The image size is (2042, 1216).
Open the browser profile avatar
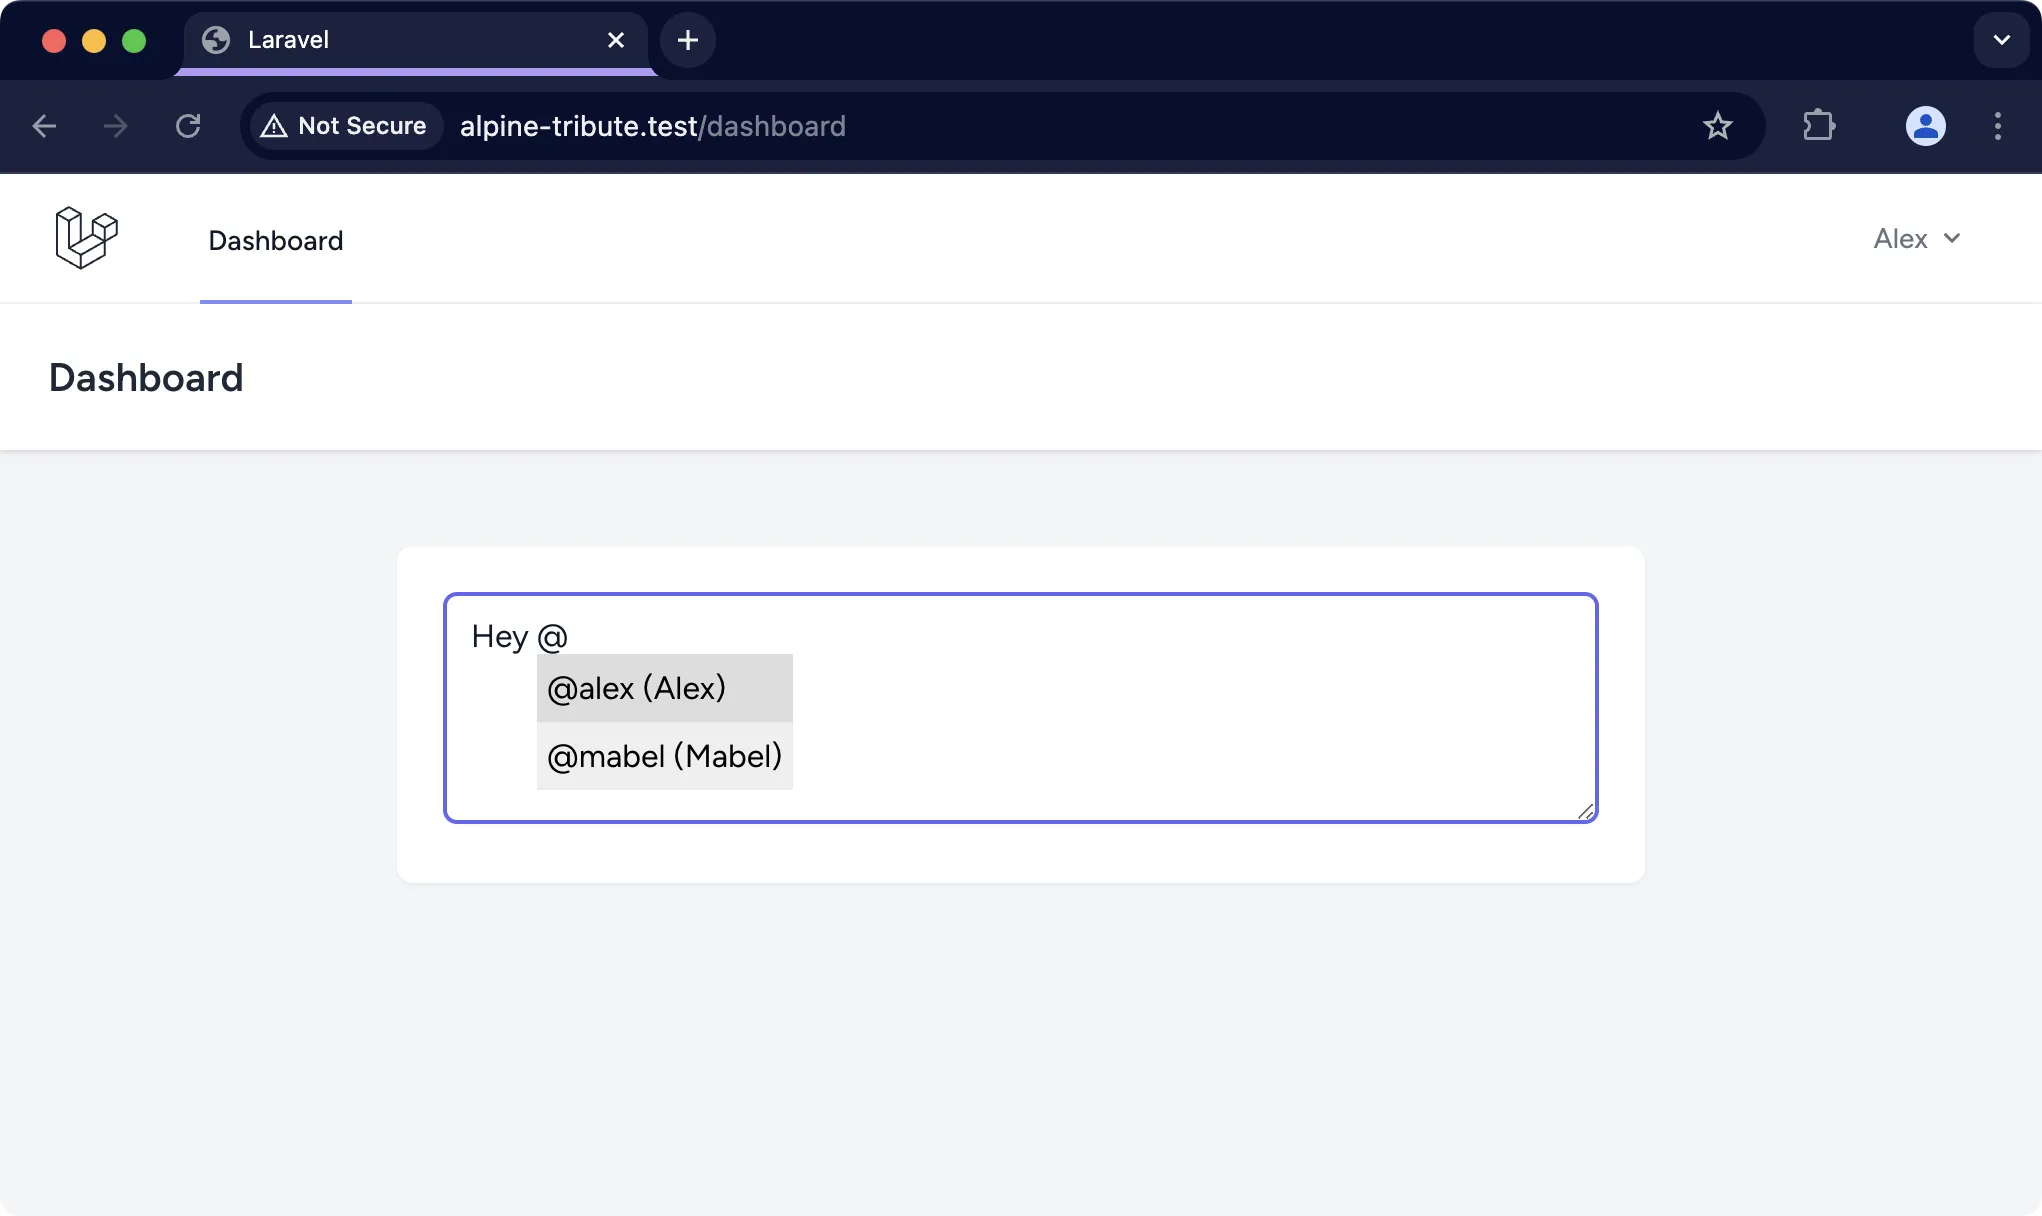point(1925,126)
